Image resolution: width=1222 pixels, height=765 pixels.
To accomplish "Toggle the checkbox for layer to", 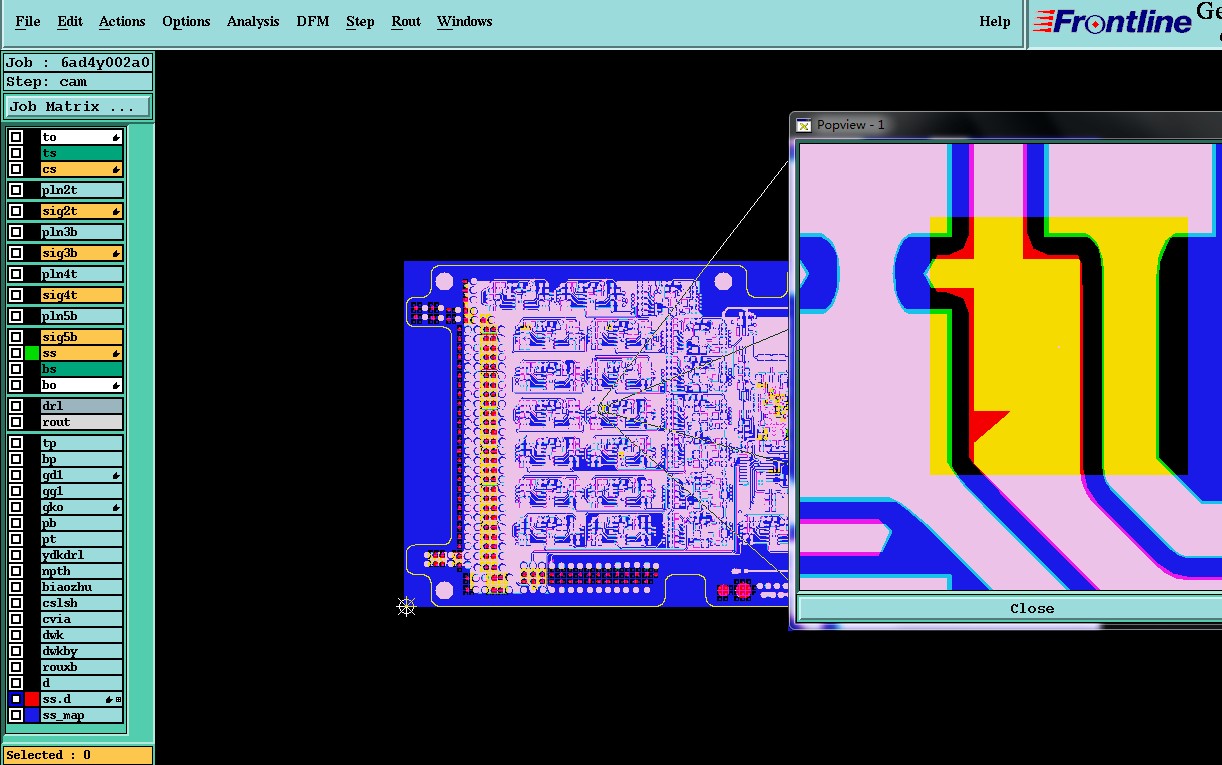I will click(16, 137).
